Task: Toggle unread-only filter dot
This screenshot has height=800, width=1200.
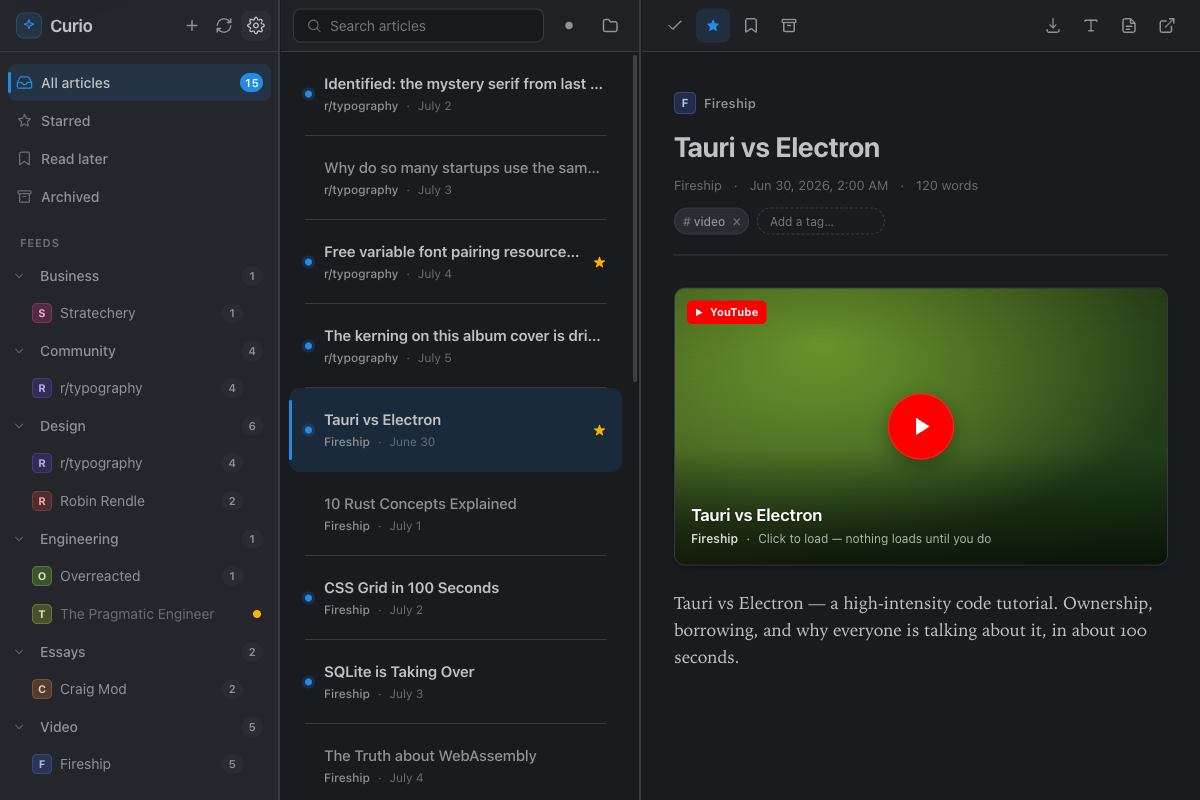Action: click(569, 26)
